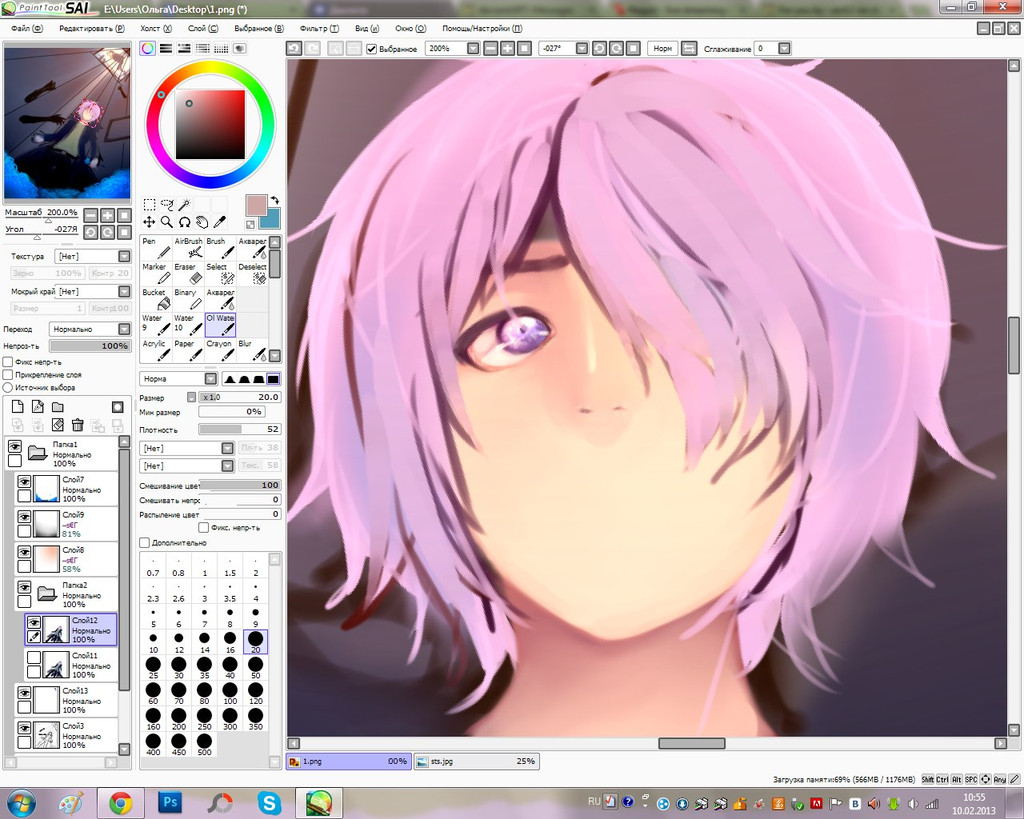Viewport: 1024px width, 819px height.
Task: Open the Файл menu
Action: pos(26,29)
